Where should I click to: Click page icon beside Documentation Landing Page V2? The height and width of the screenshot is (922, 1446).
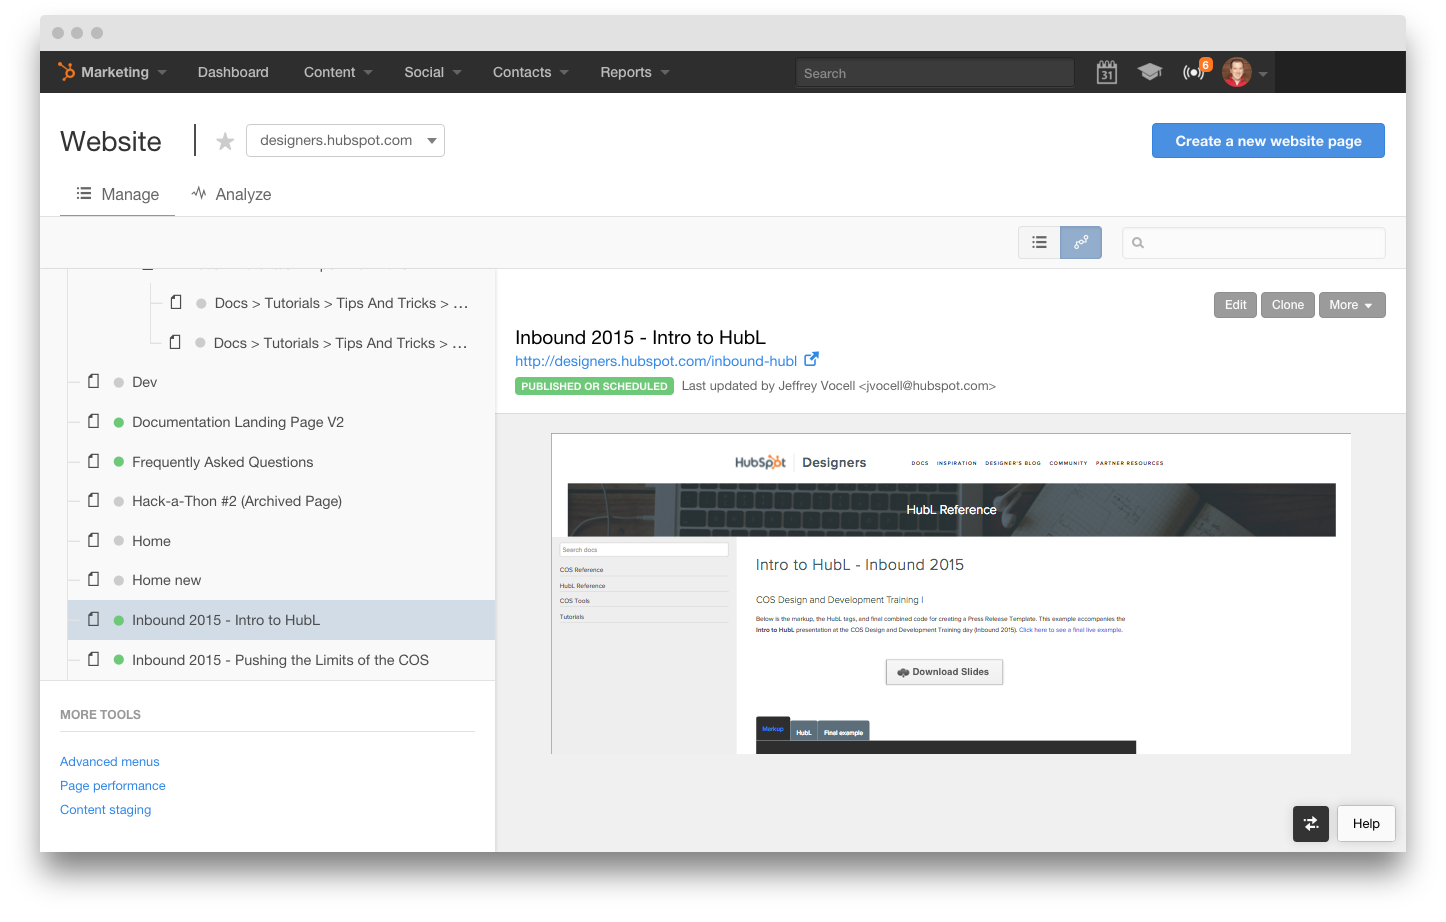pos(94,421)
